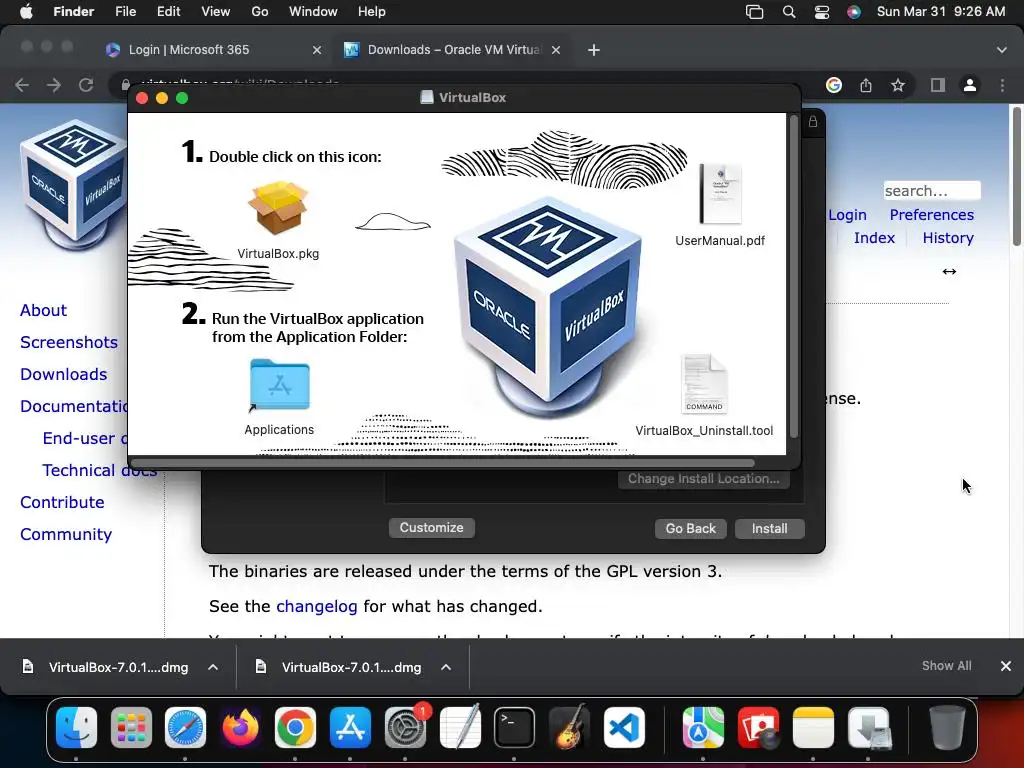Click the search field on VirtualBox site
1024x768 pixels.
(x=932, y=191)
